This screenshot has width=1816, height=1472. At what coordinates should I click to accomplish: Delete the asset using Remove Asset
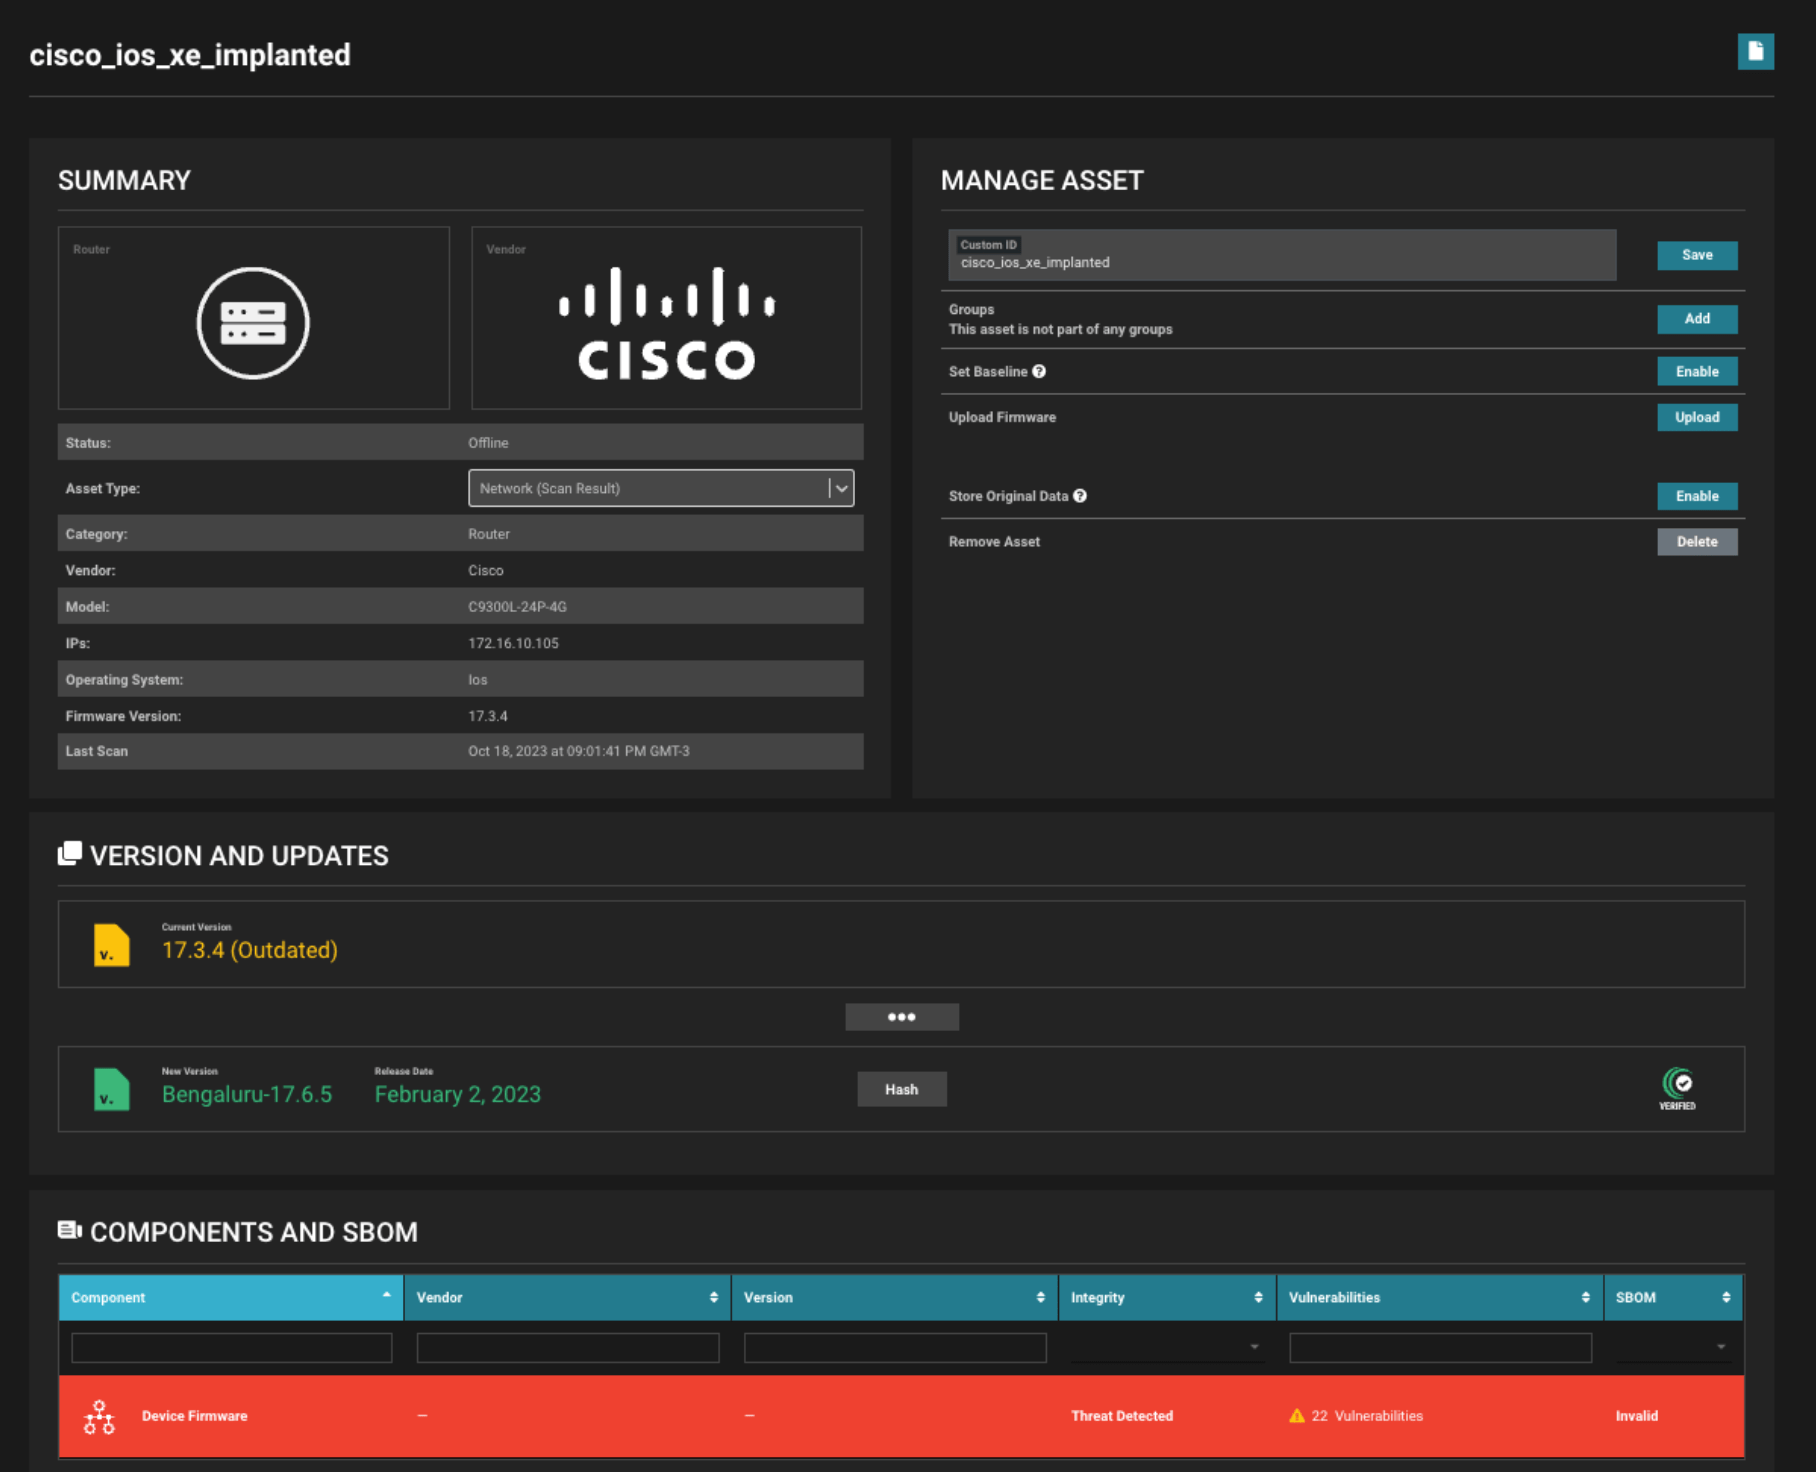(x=1697, y=541)
